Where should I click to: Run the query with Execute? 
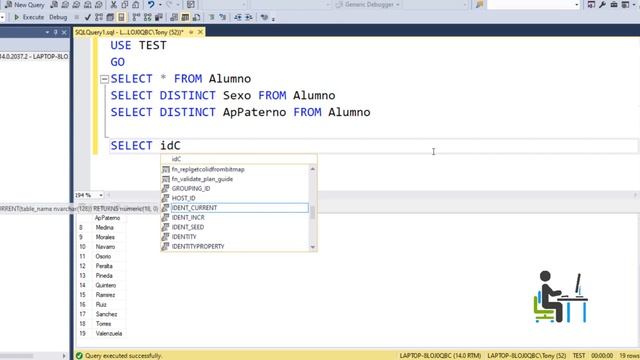(29, 17)
